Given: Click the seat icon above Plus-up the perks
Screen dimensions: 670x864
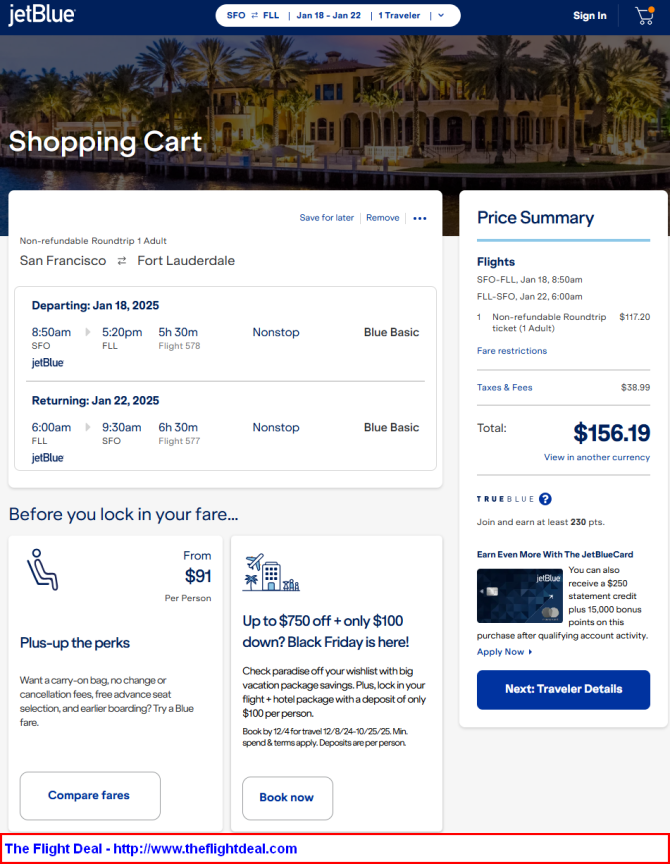Looking at the screenshot, I should pos(42,570).
